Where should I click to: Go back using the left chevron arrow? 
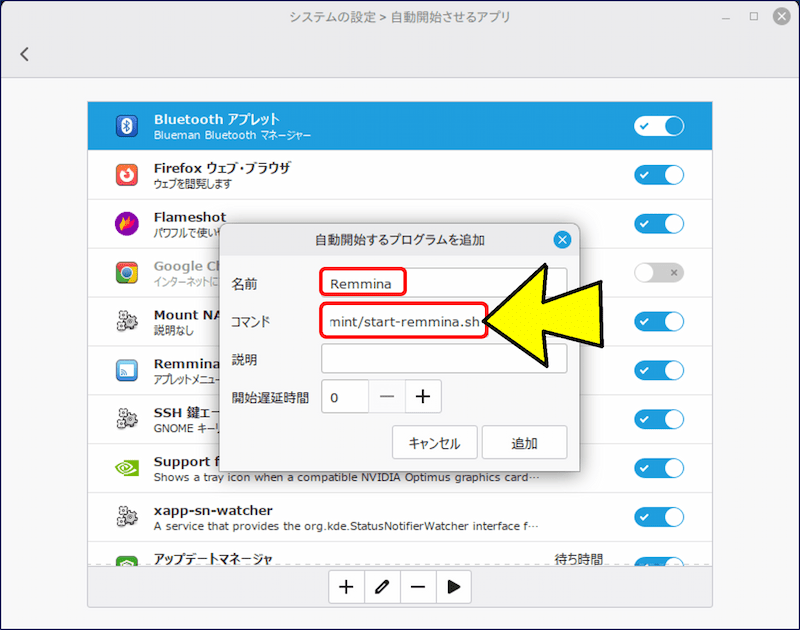pyautogui.click(x=25, y=55)
